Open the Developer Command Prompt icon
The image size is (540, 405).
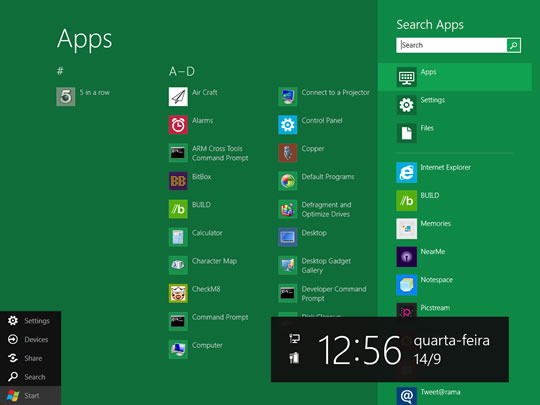click(x=288, y=293)
